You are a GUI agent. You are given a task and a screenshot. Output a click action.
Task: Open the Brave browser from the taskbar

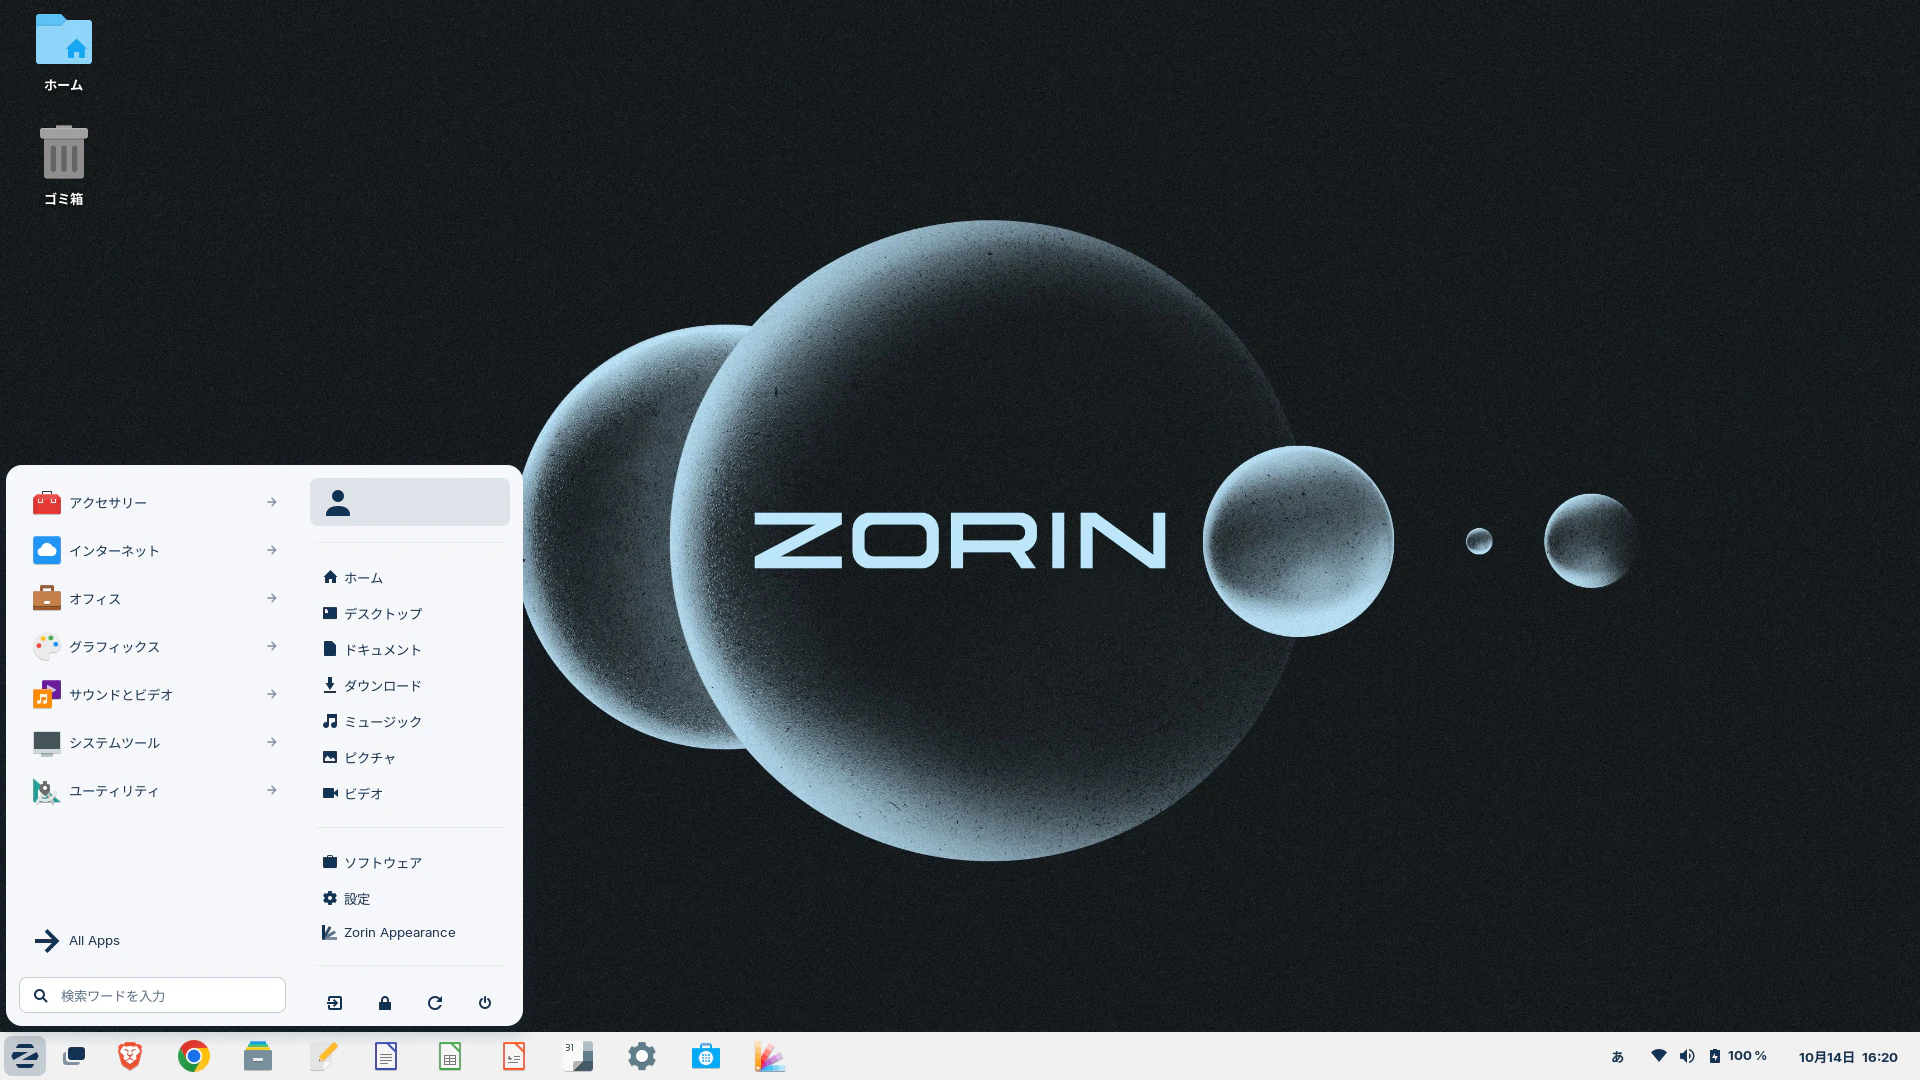tap(129, 1055)
